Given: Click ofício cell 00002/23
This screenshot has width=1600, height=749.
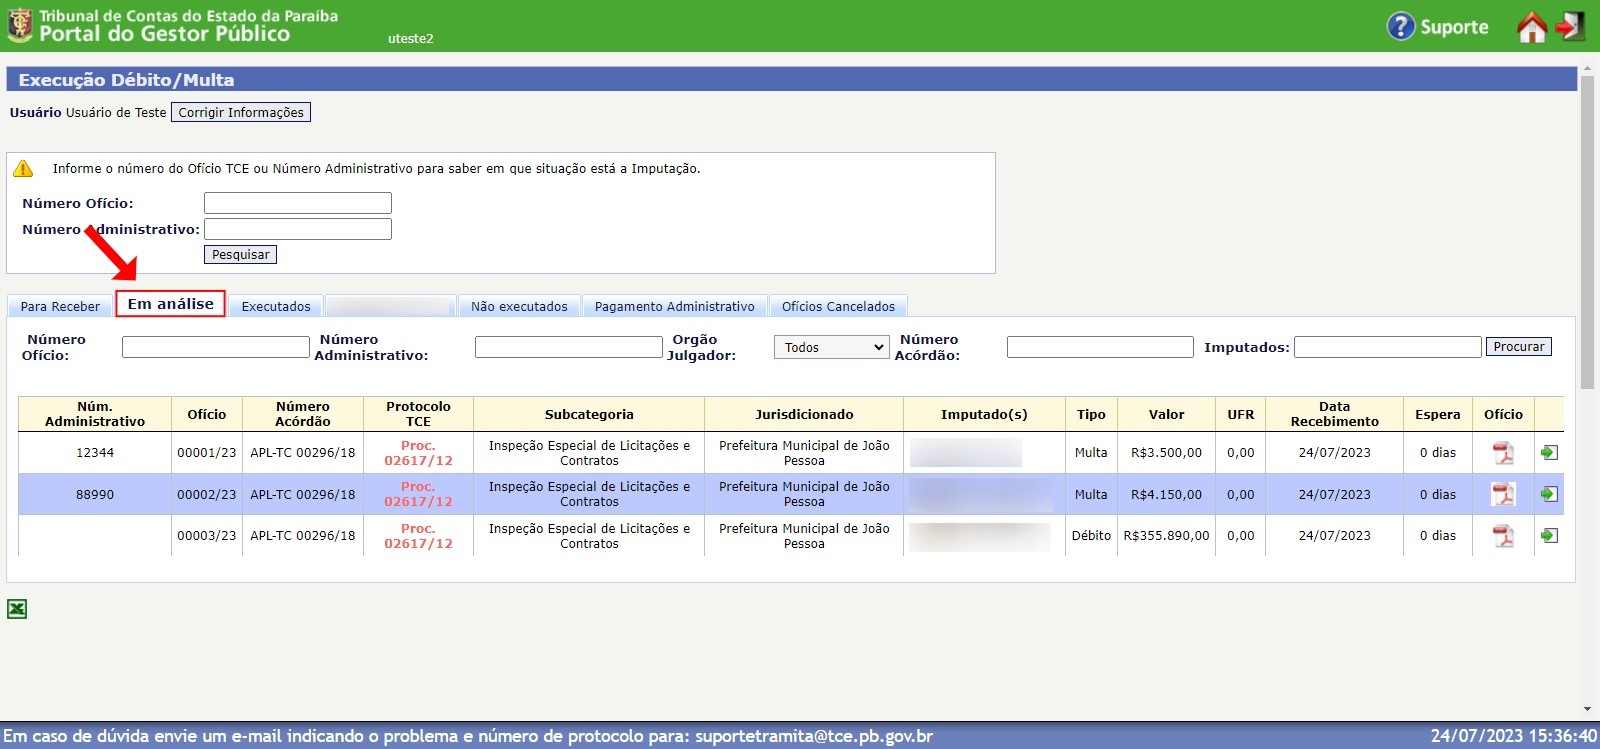Looking at the screenshot, I should coord(207,494).
